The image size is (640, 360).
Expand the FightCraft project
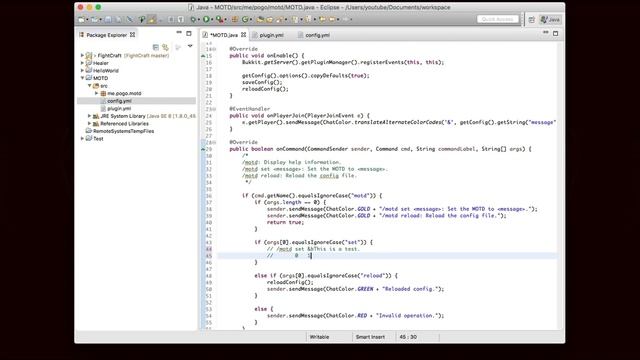pyautogui.click(x=82, y=55)
